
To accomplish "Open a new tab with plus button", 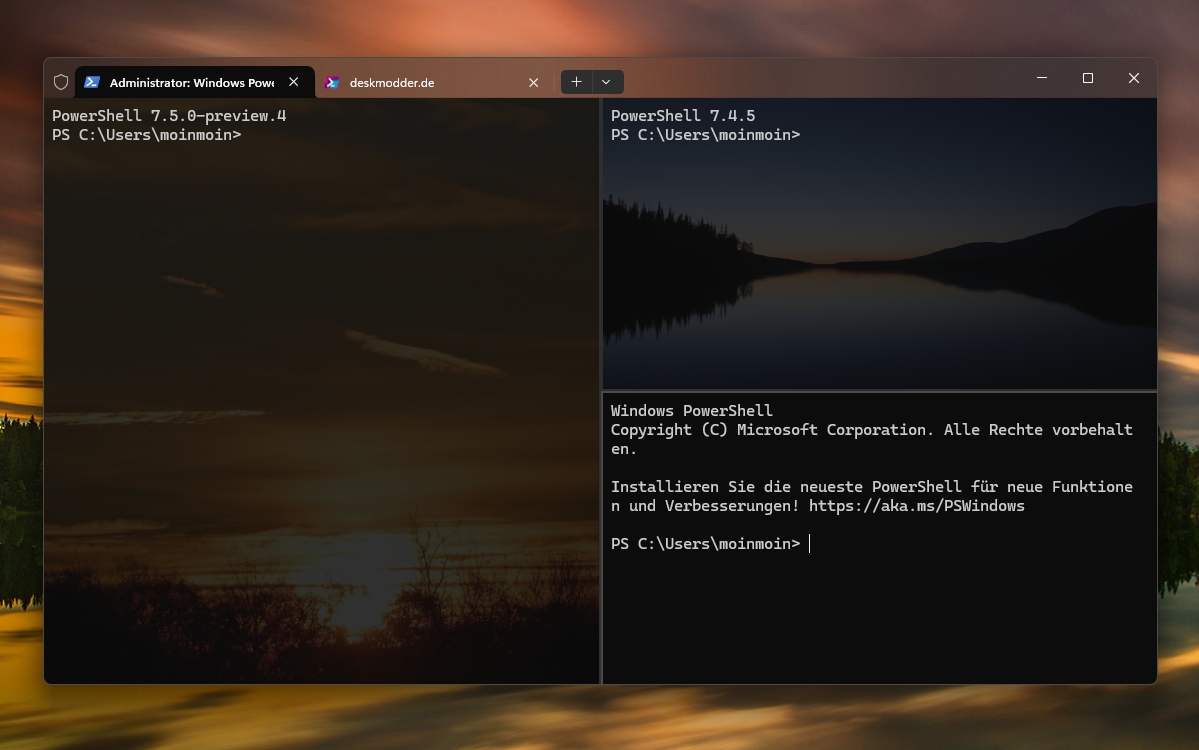I will tap(577, 82).
